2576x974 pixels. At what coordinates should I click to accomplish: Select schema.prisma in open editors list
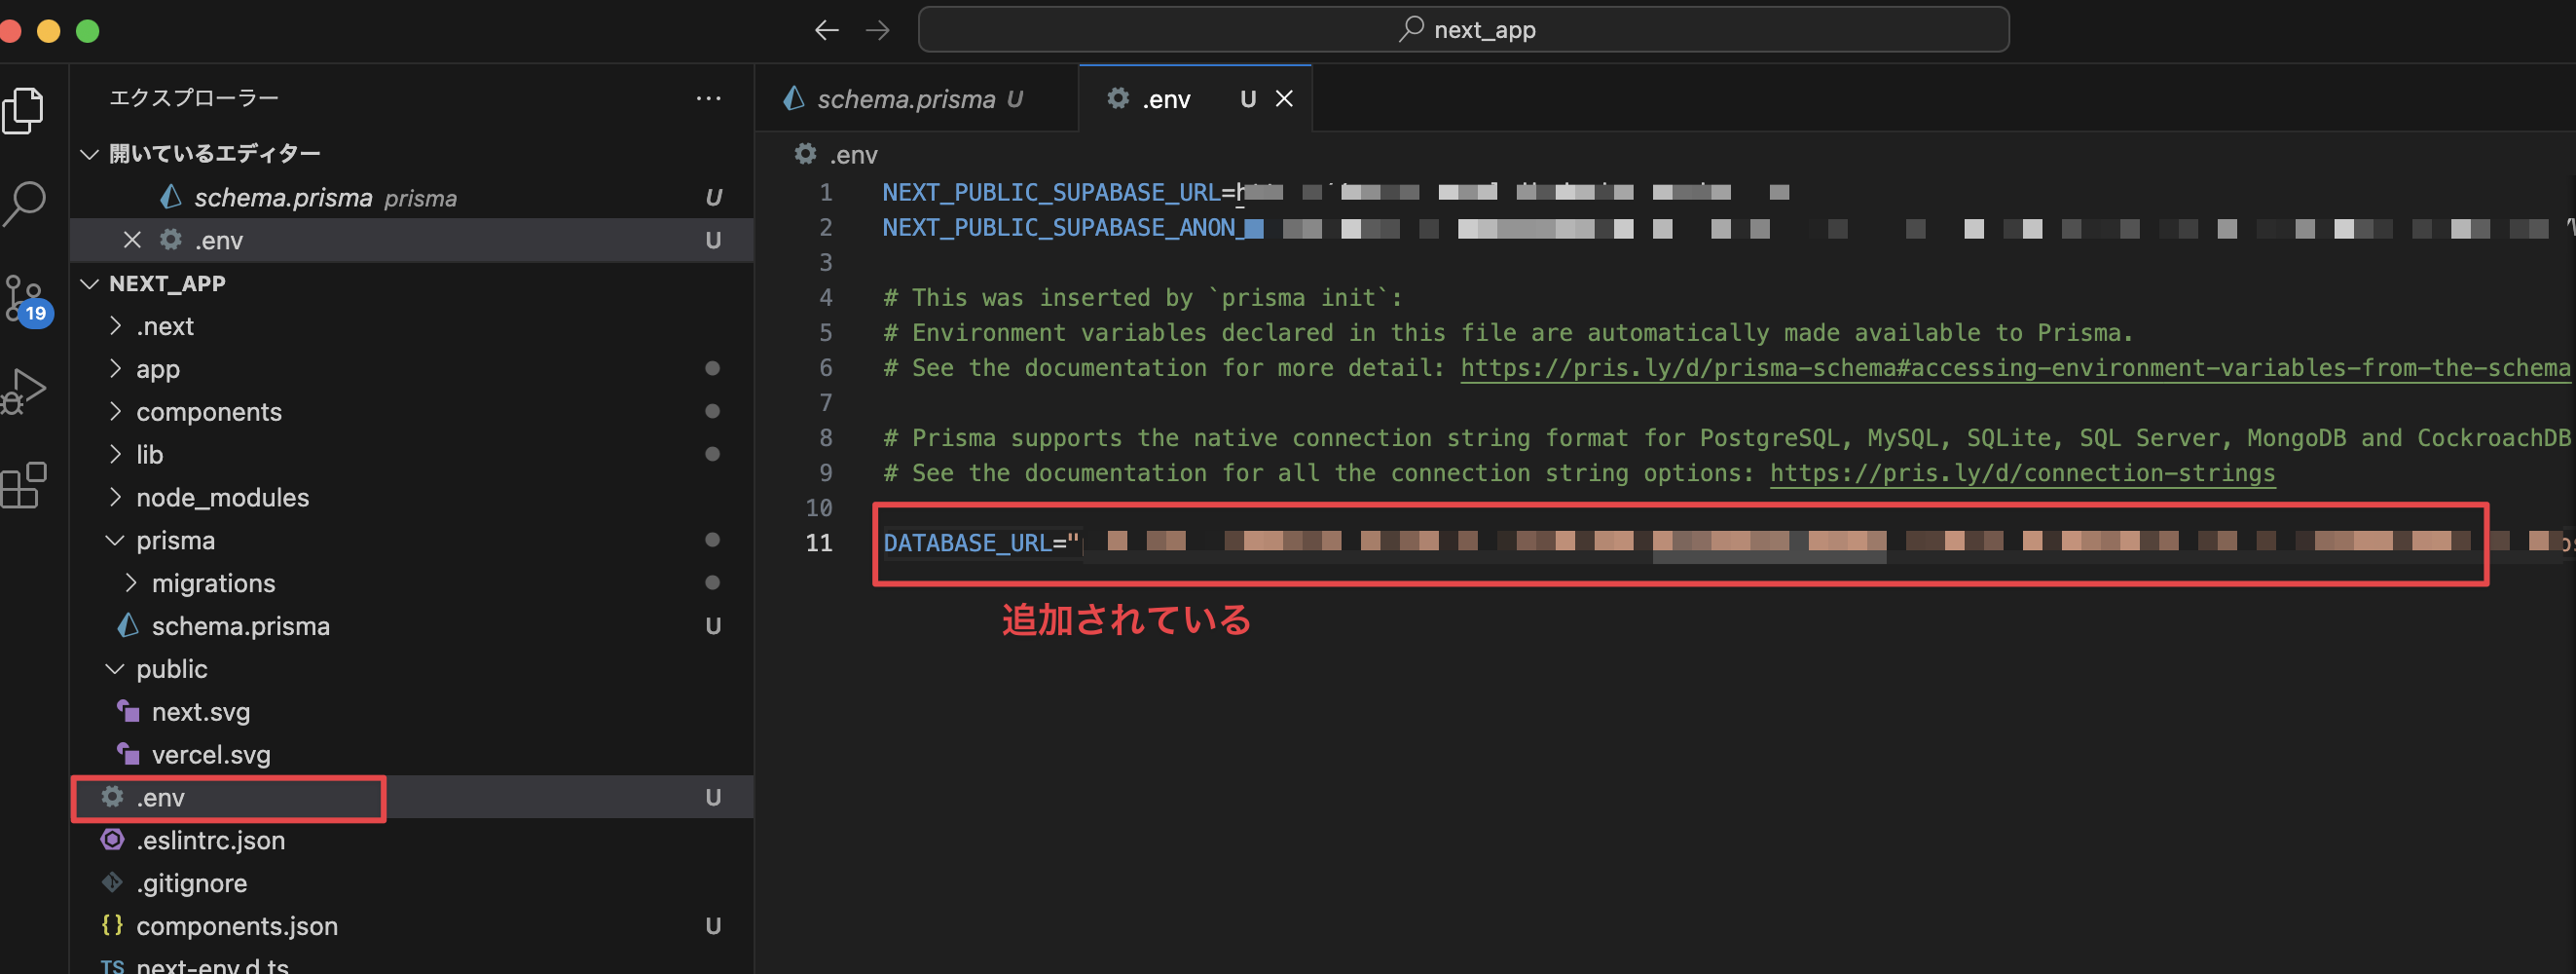[x=412, y=198]
